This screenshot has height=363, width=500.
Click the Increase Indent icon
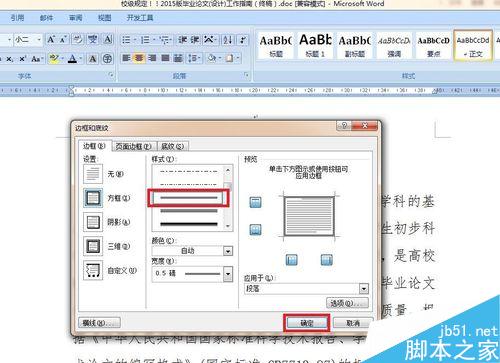pos(195,40)
